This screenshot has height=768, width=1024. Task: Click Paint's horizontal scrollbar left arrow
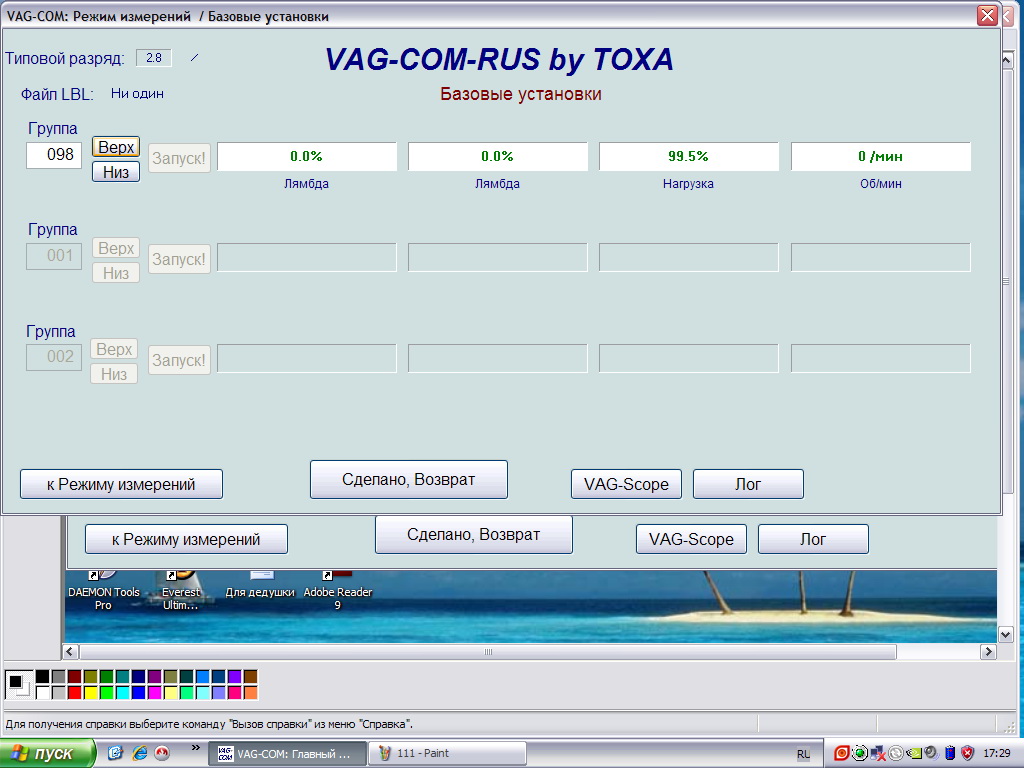click(72, 652)
